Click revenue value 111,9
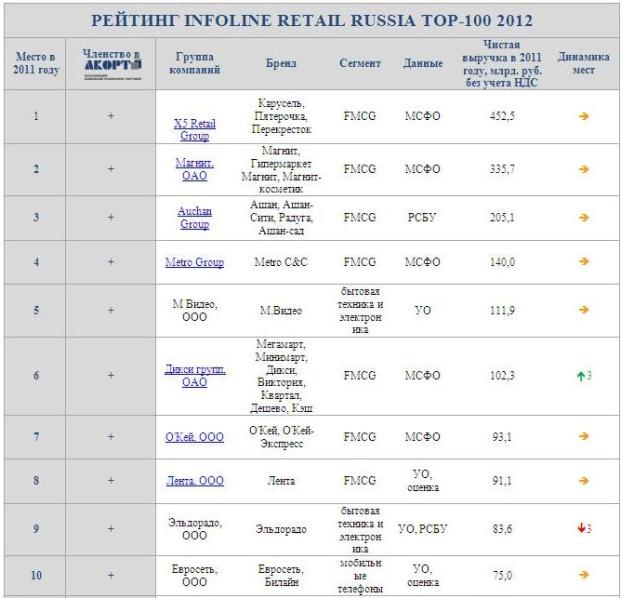The width and height of the screenshot is (621, 598). pos(502,310)
